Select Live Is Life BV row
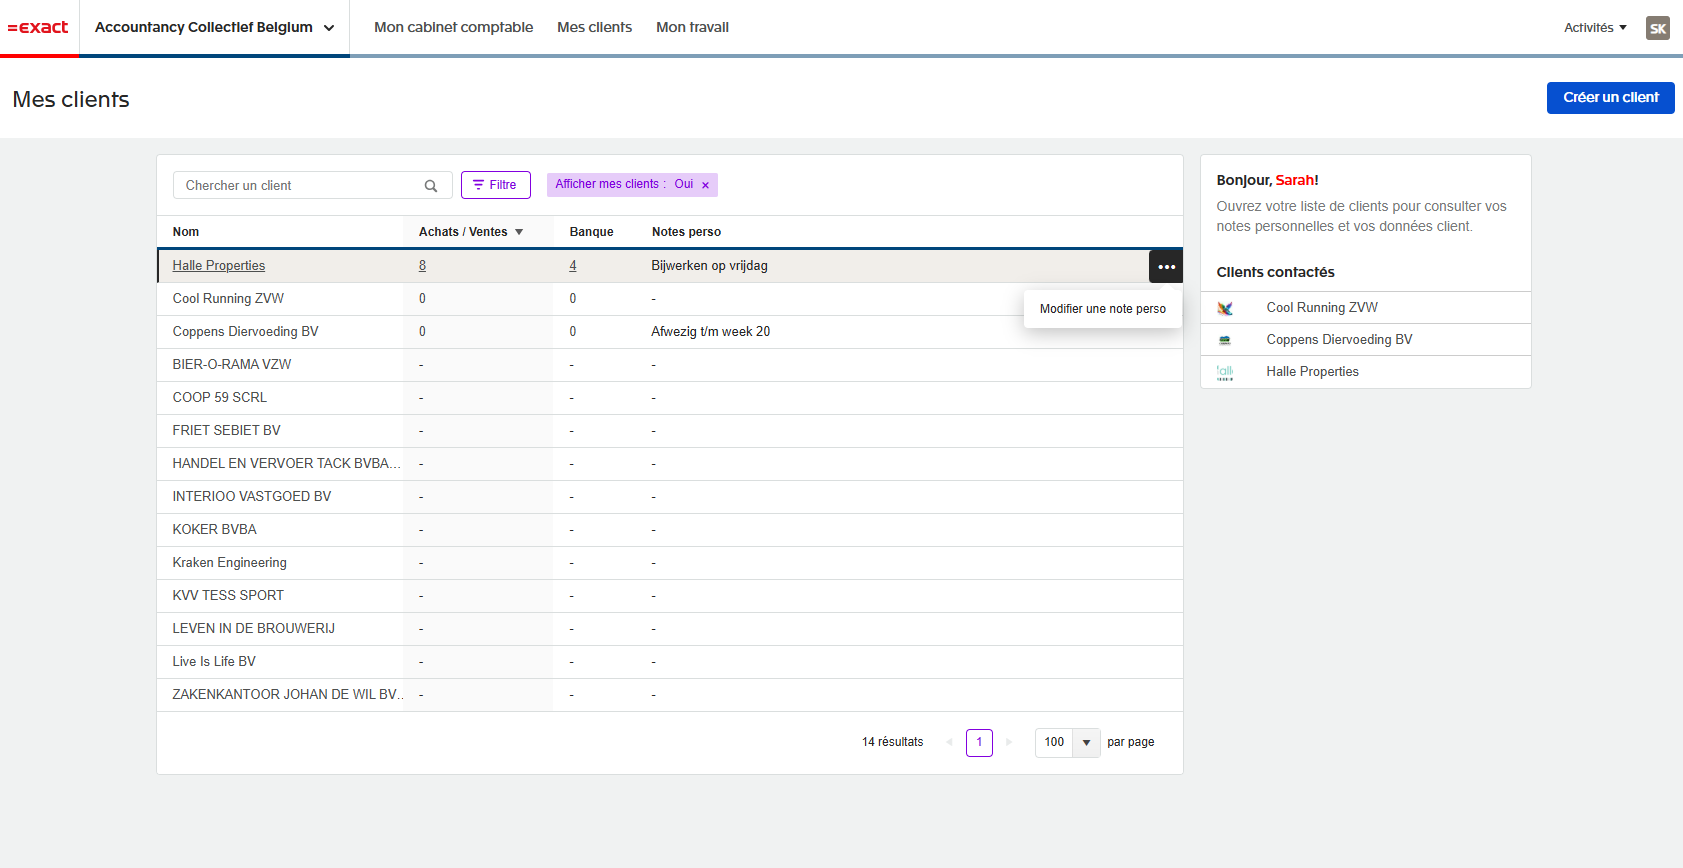Viewport: 1683px width, 868px height. [669, 662]
